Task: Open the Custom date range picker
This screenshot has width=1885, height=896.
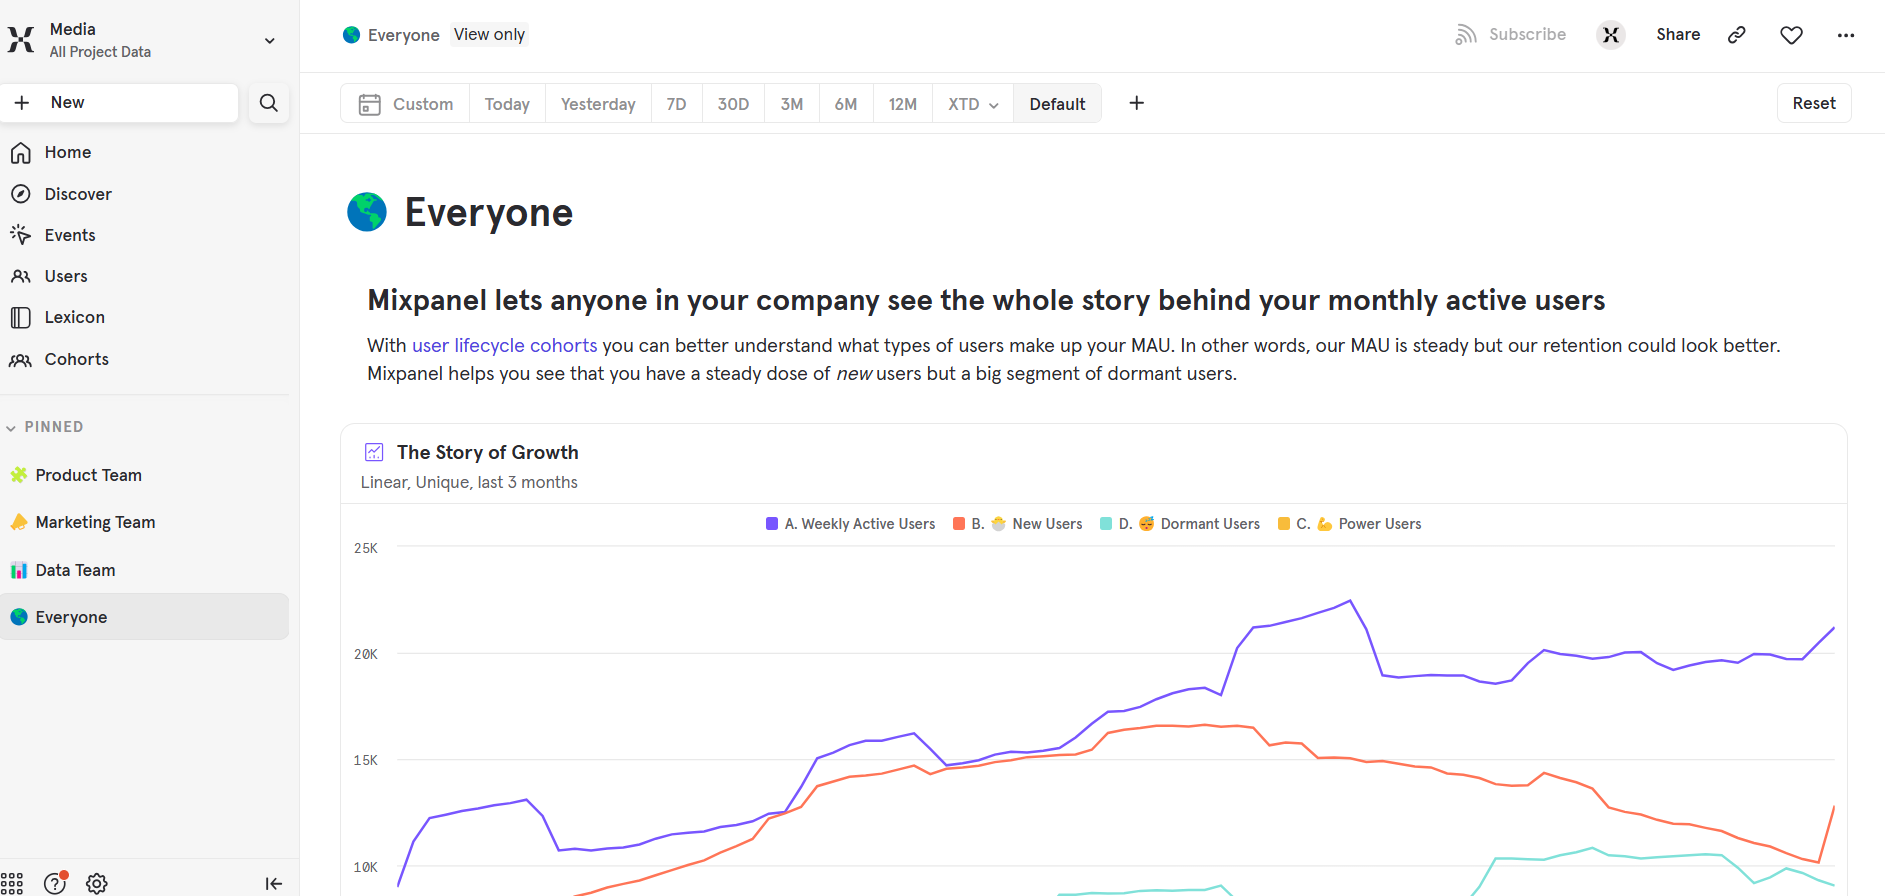Action: pos(406,104)
